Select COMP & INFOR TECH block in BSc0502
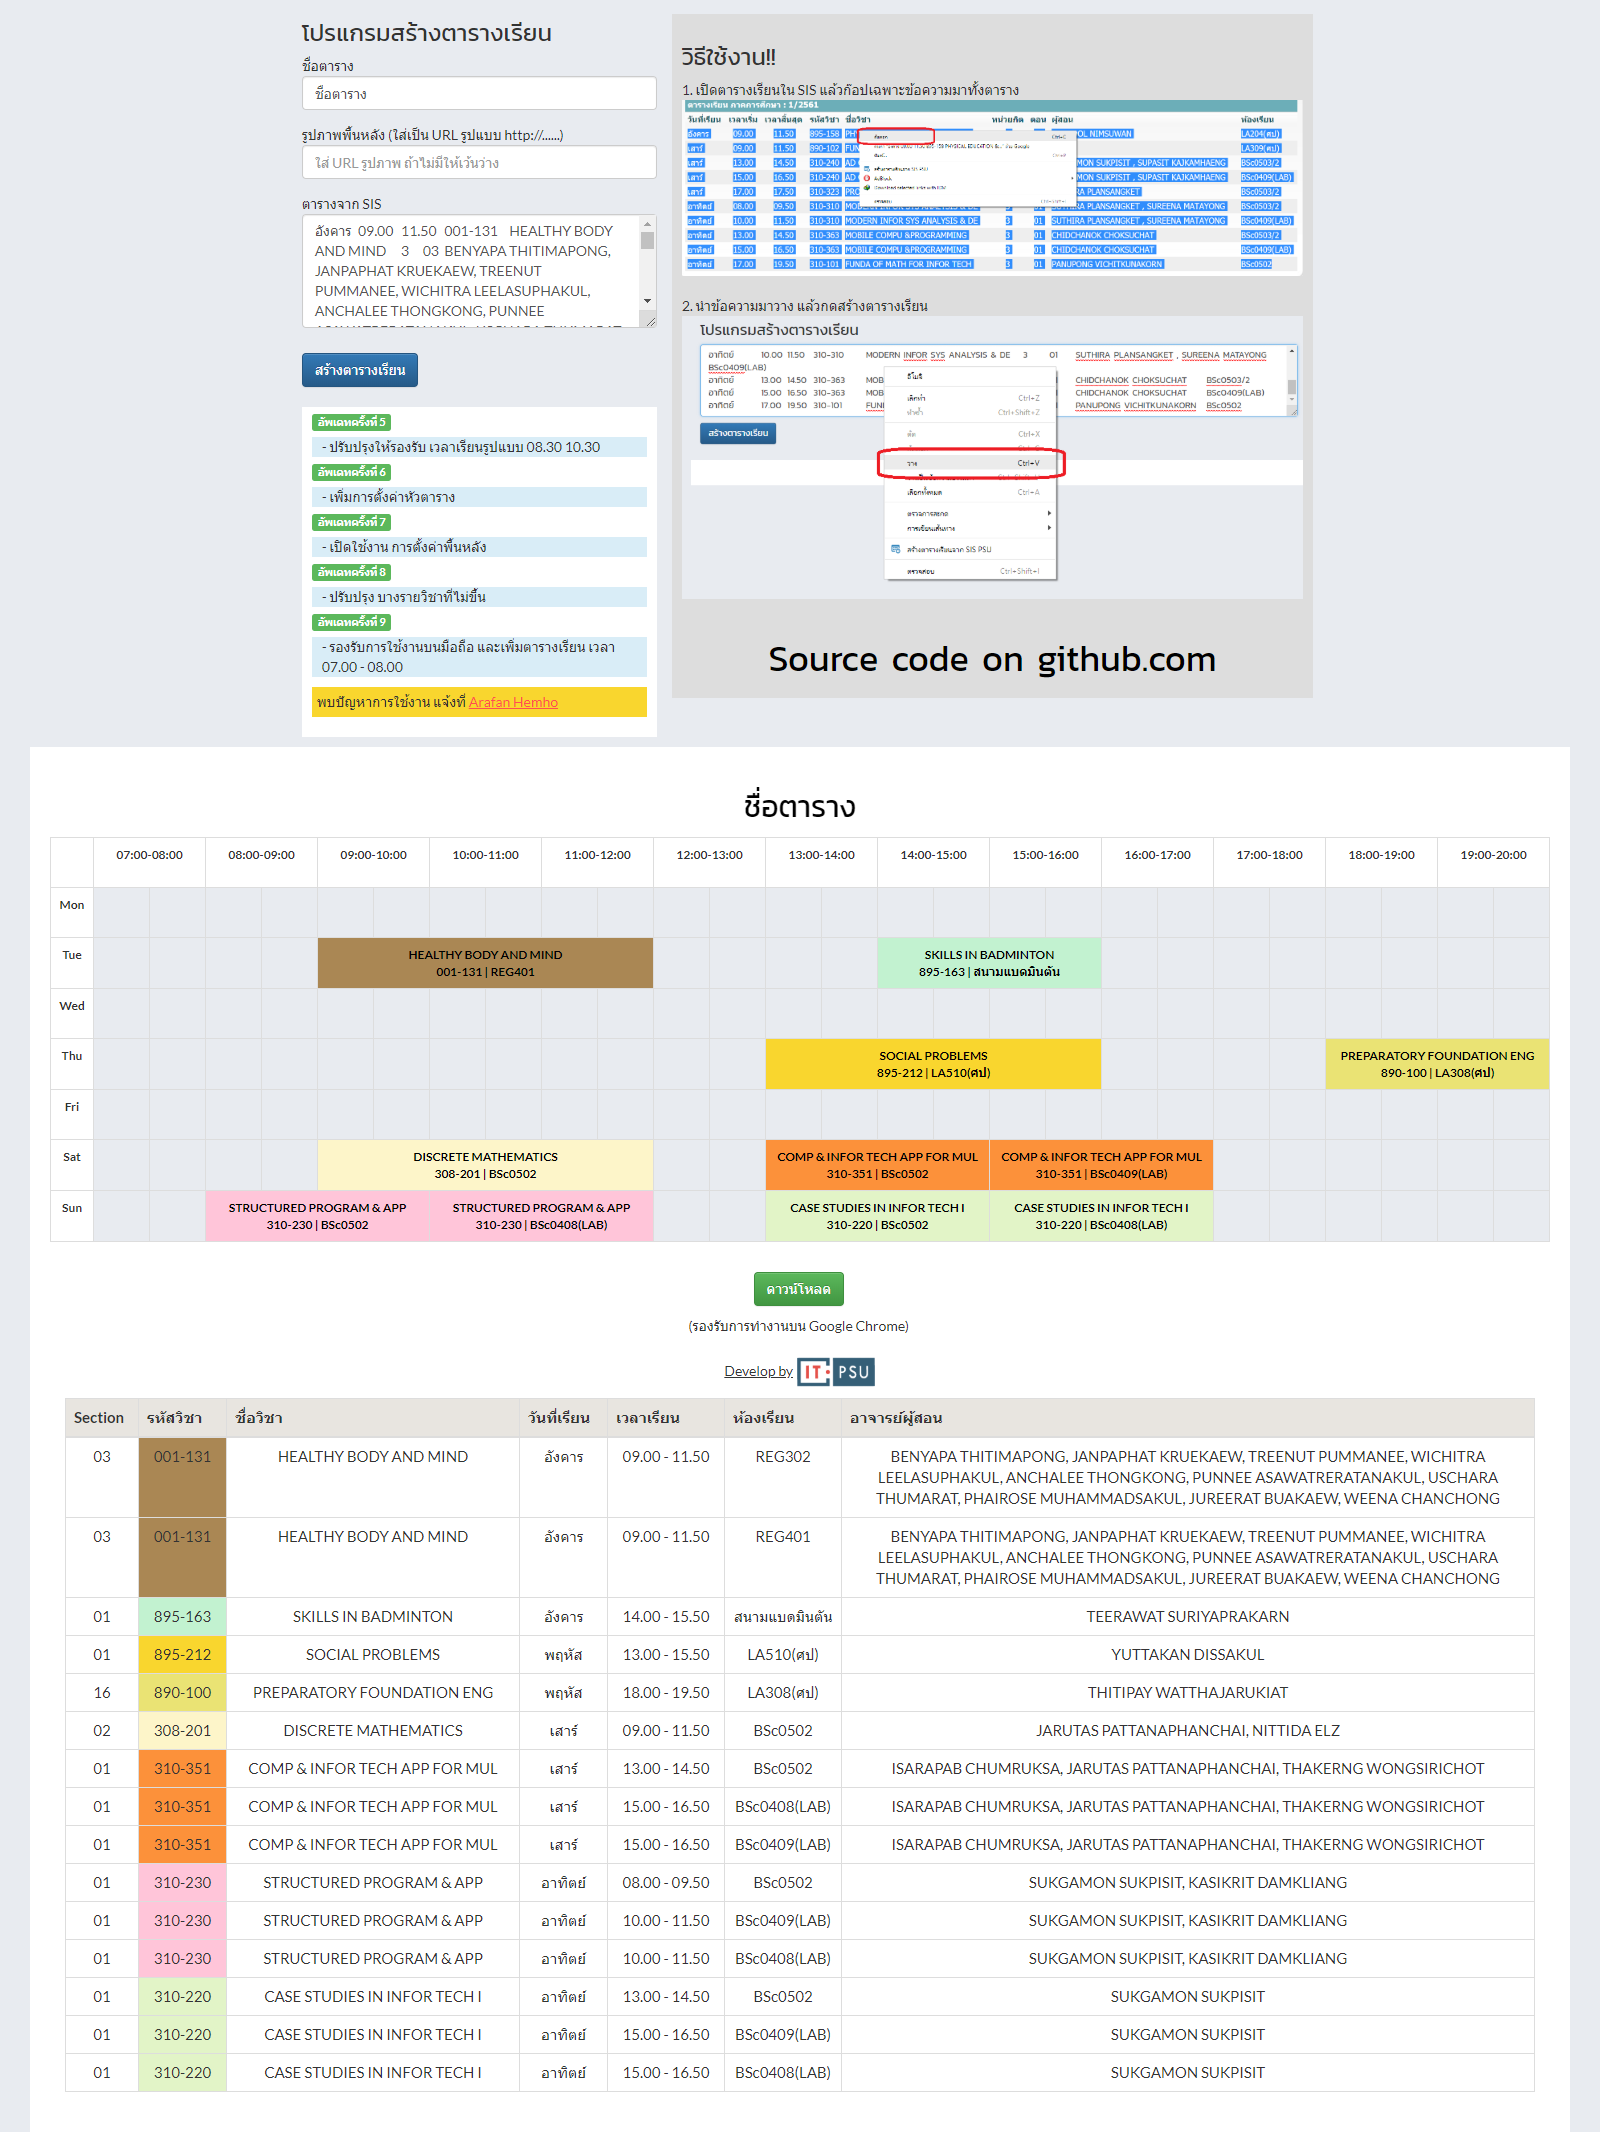Viewport: 1600px width, 2132px height. (877, 1165)
